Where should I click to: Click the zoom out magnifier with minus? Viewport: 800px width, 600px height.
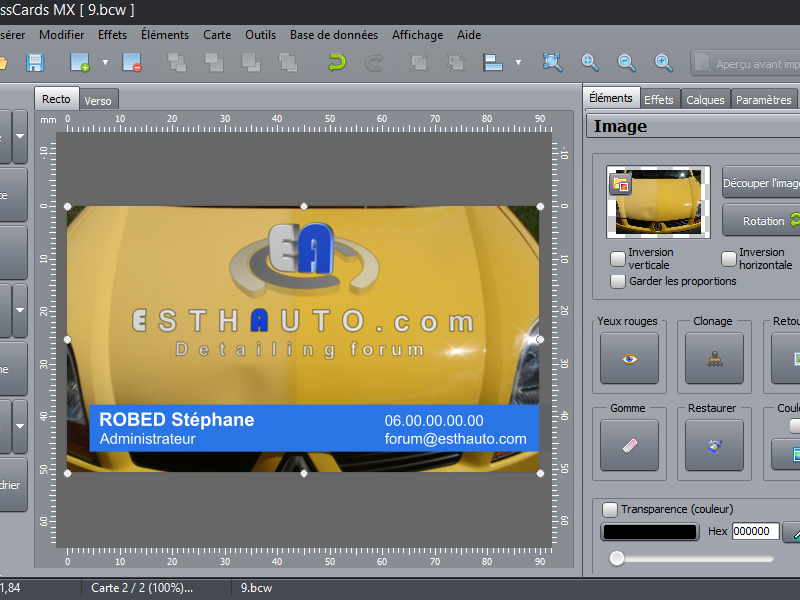coord(626,63)
